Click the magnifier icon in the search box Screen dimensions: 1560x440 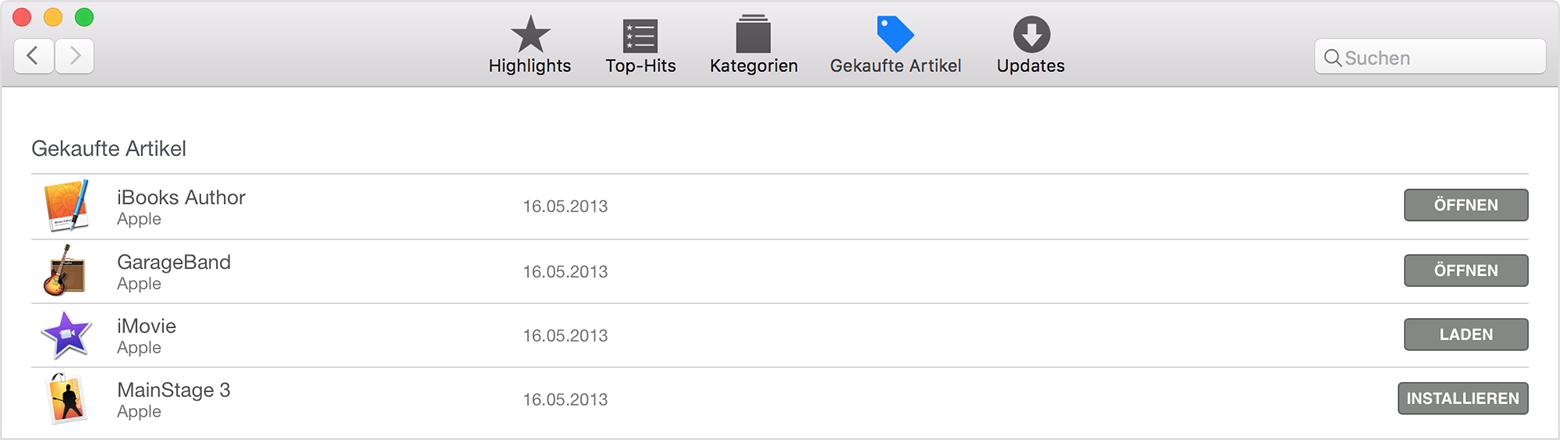(x=1332, y=58)
